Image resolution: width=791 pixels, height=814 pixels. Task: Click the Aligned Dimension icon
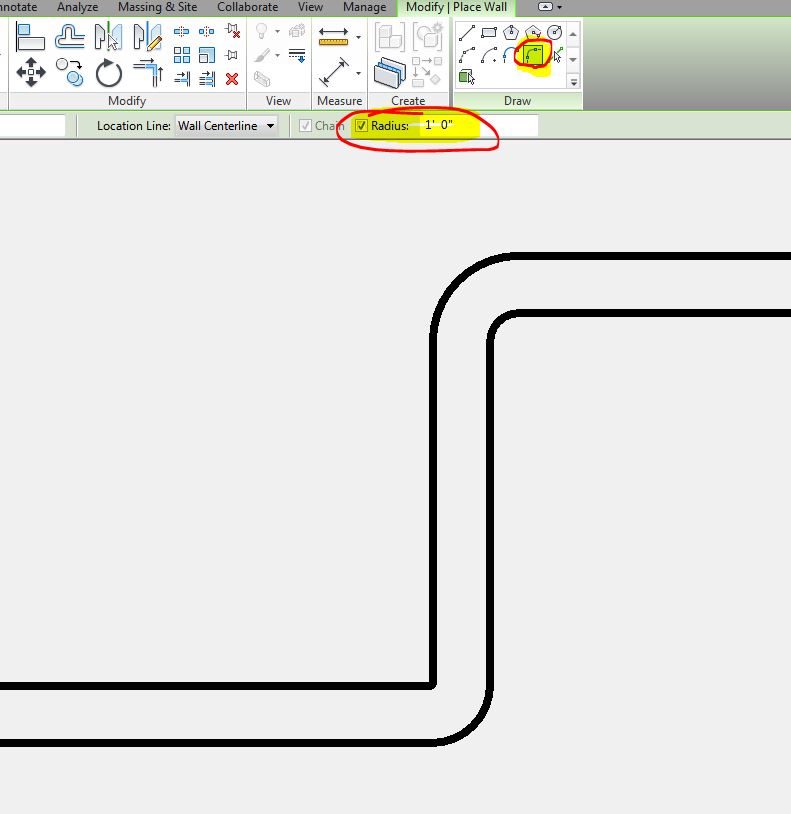[x=333, y=72]
